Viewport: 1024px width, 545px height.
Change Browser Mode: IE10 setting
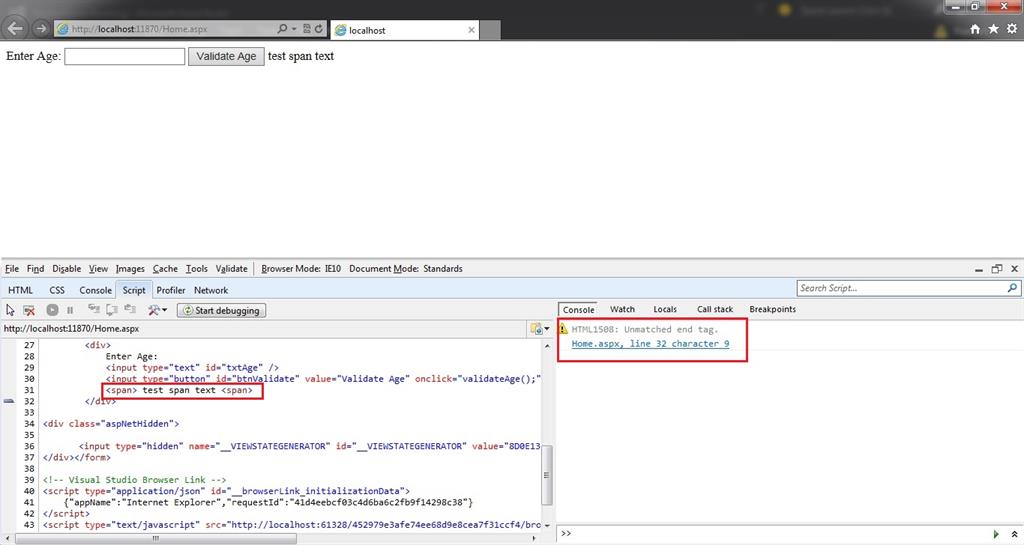click(301, 269)
